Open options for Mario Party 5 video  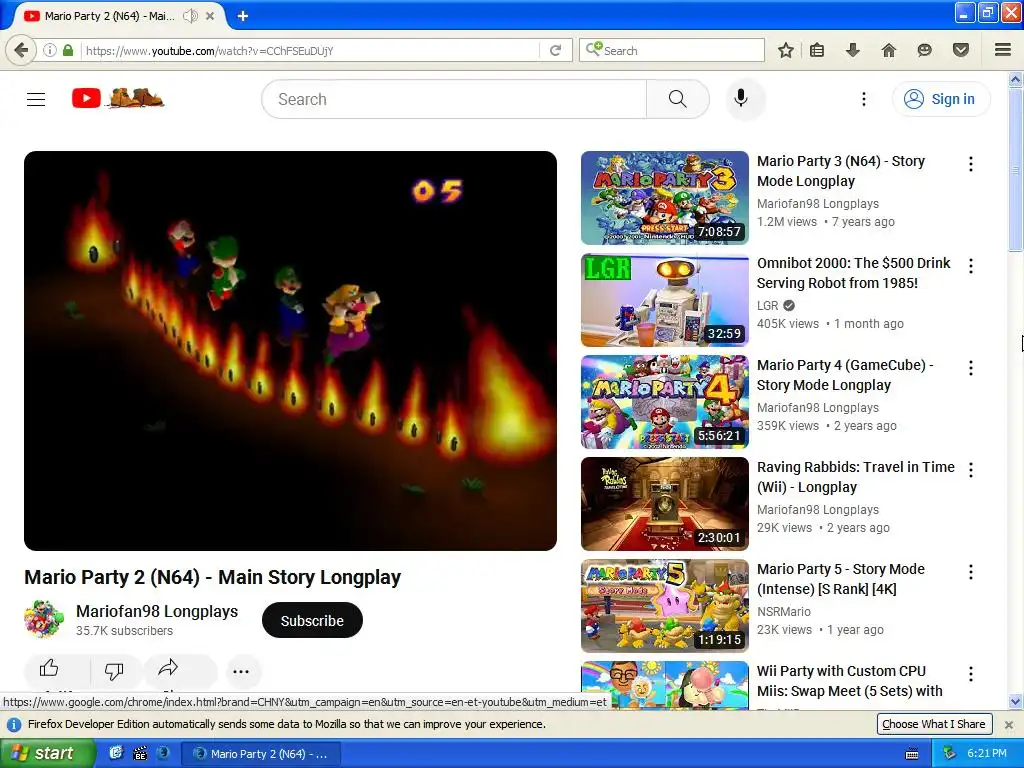coord(971,572)
